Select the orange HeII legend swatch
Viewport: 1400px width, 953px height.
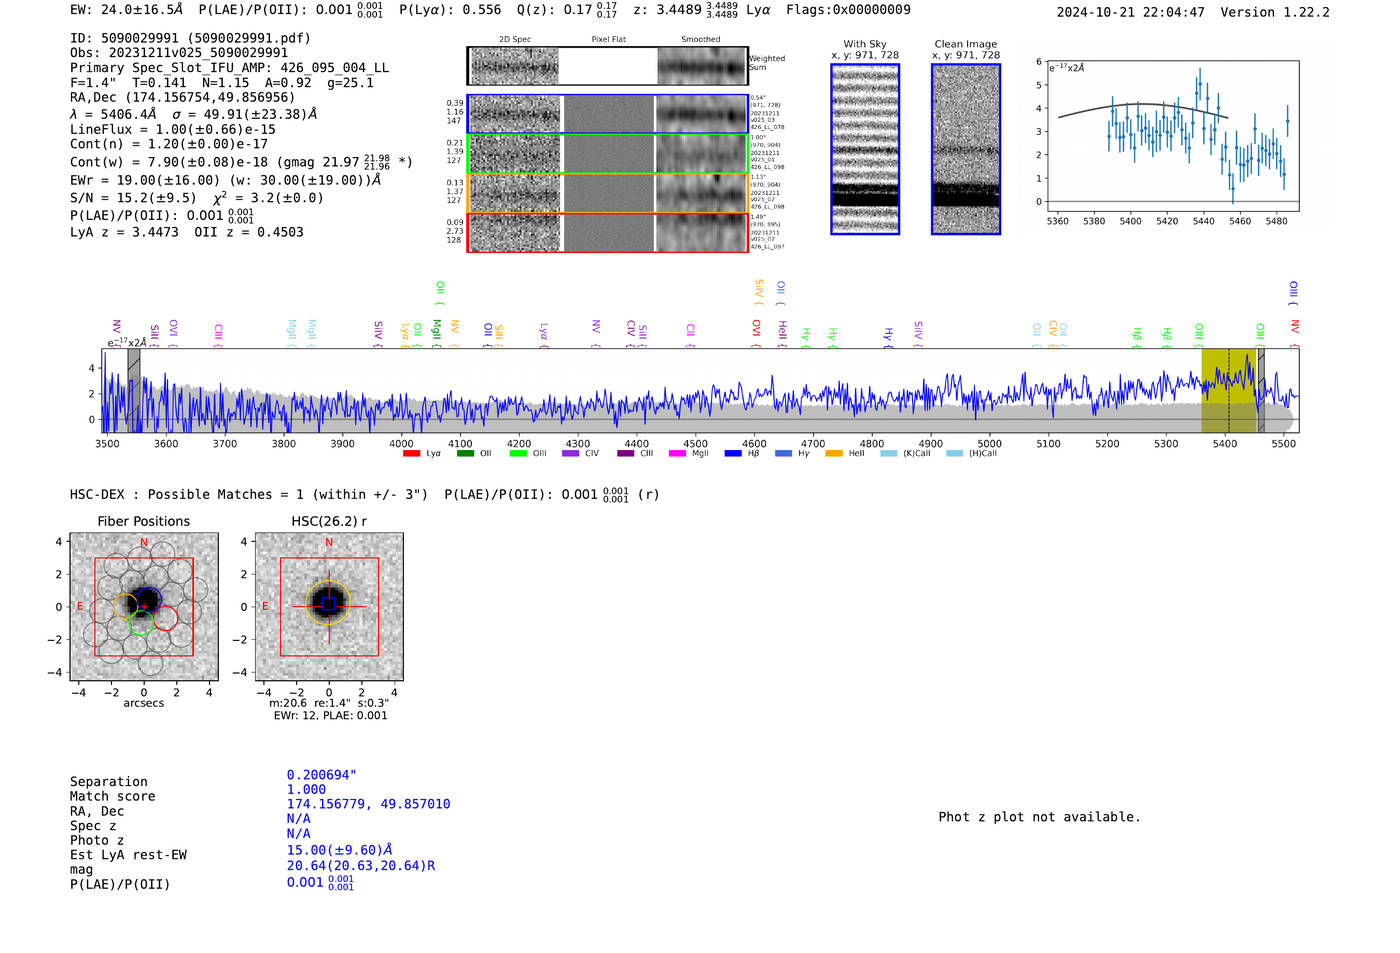click(833, 454)
